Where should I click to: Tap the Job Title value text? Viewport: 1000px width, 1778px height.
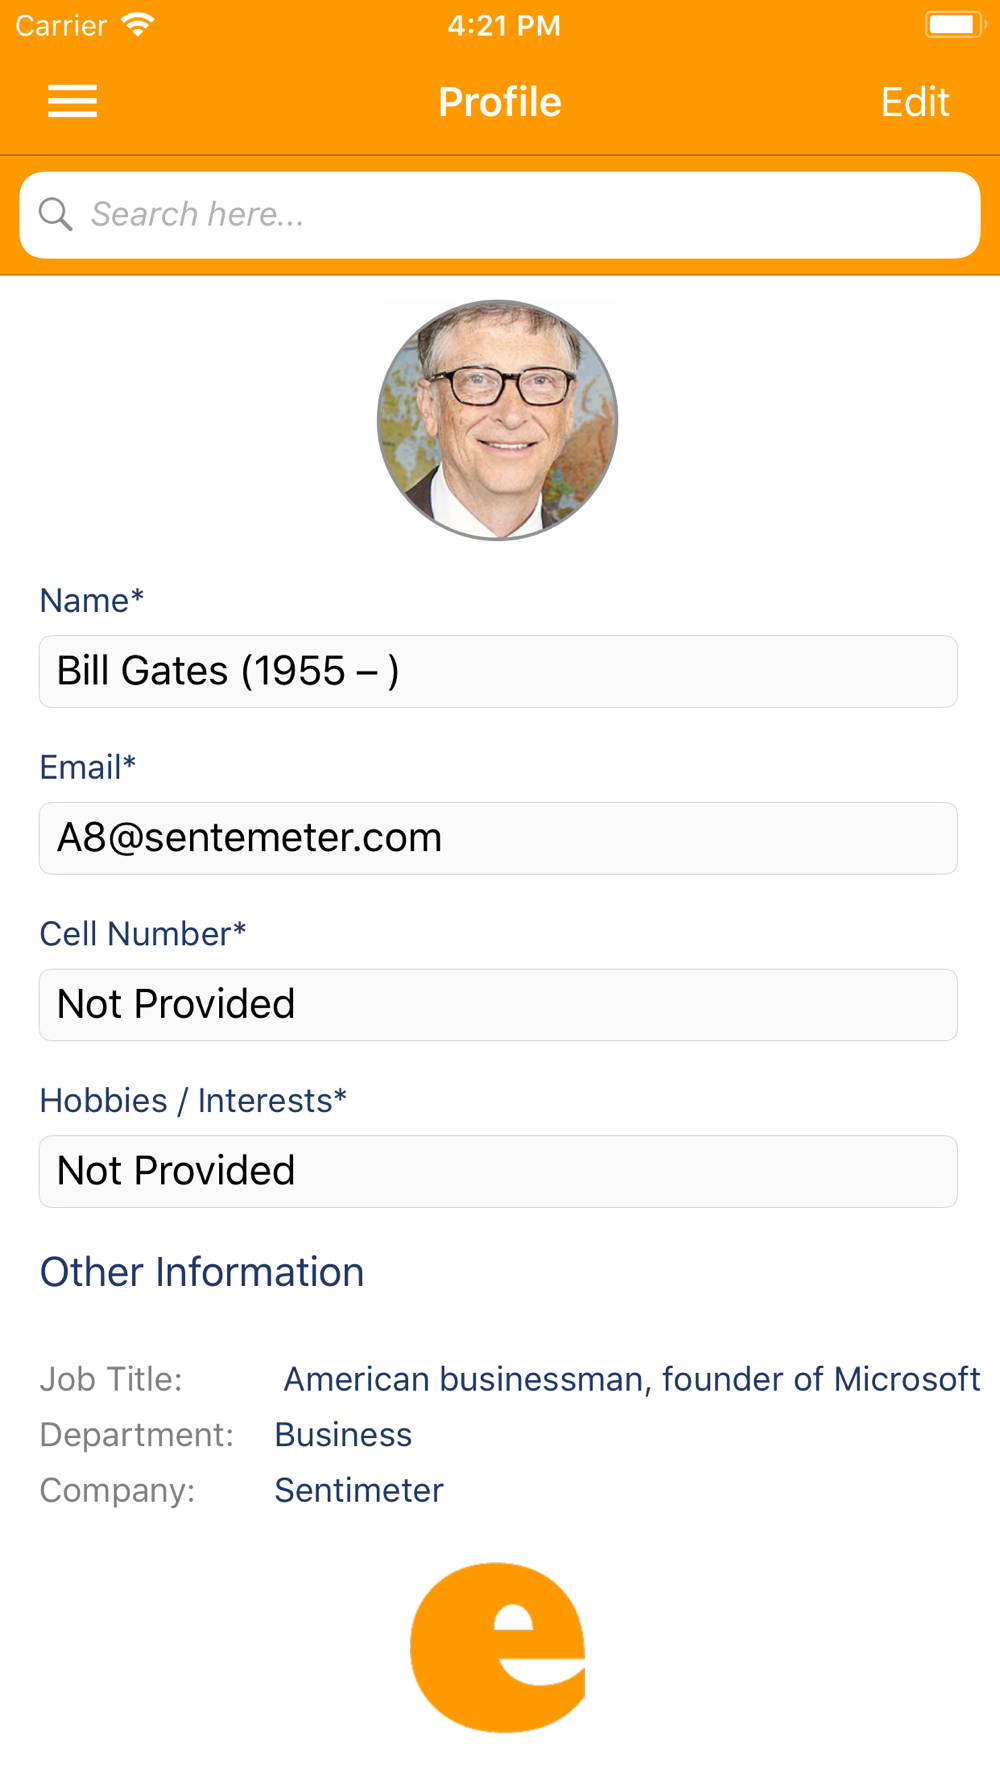coord(631,1379)
